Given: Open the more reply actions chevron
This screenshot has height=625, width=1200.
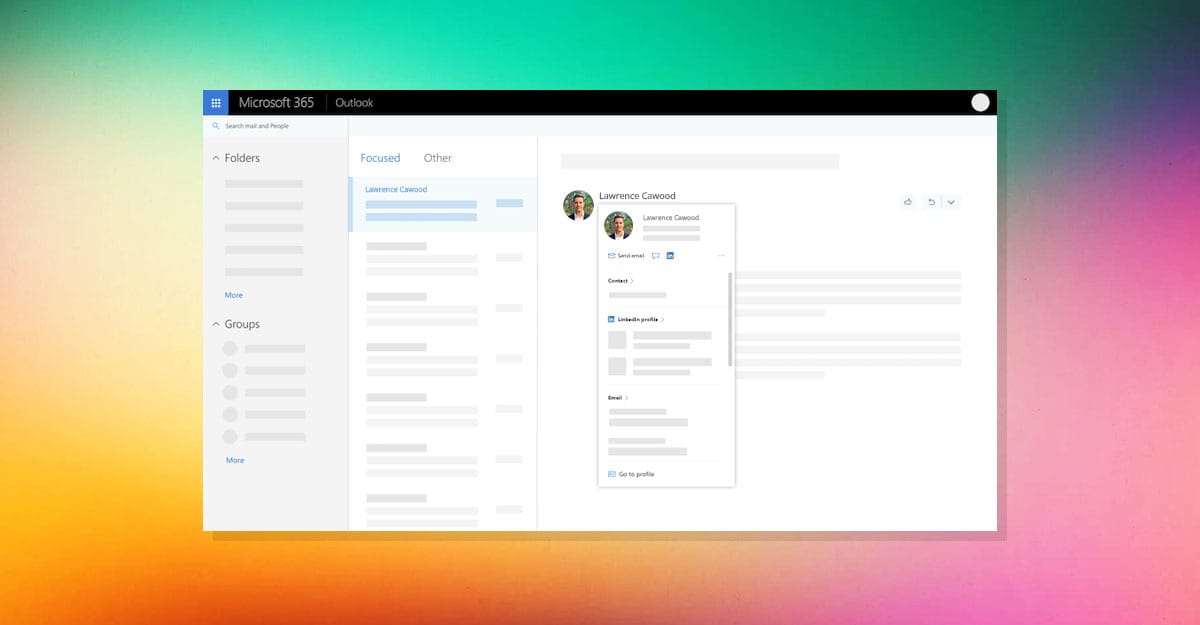Looking at the screenshot, I should point(951,201).
